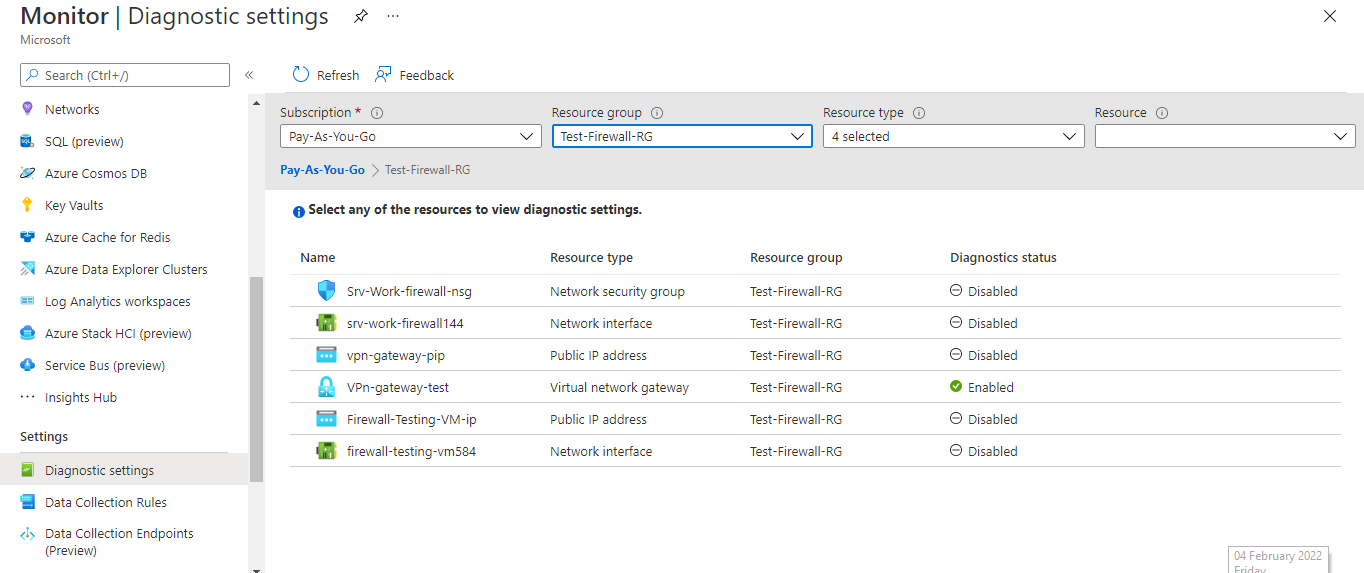Open the Srv-Work-firewall-nsg resource
Image resolution: width=1364 pixels, height=573 pixels.
409,291
